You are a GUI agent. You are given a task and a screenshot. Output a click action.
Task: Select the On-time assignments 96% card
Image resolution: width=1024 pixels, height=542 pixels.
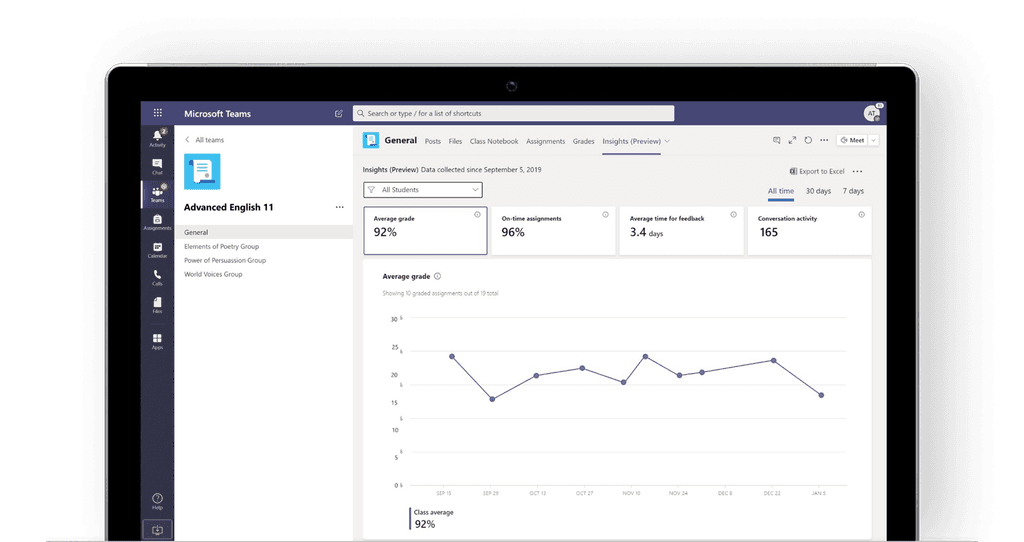(x=553, y=231)
